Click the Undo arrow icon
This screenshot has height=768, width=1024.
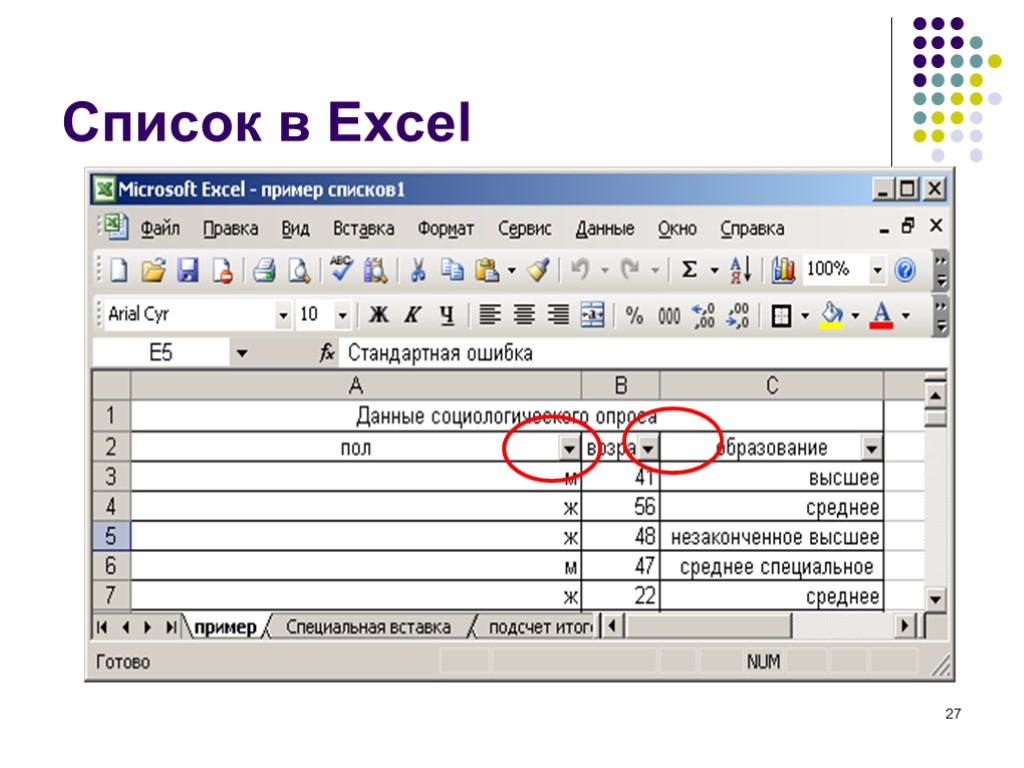[580, 269]
